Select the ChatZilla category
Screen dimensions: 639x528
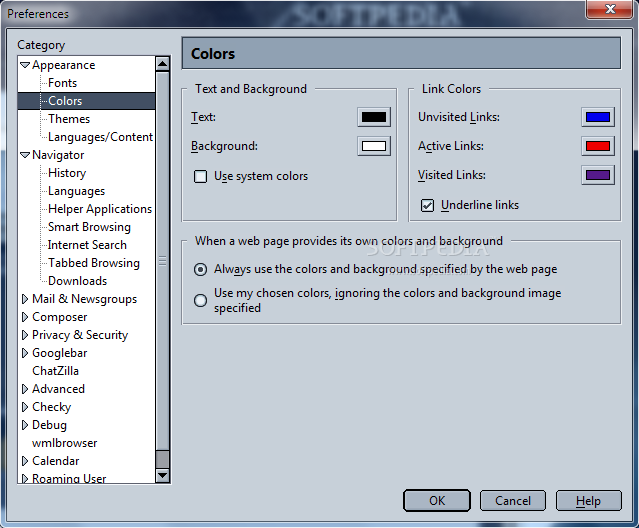pyautogui.click(x=55, y=371)
